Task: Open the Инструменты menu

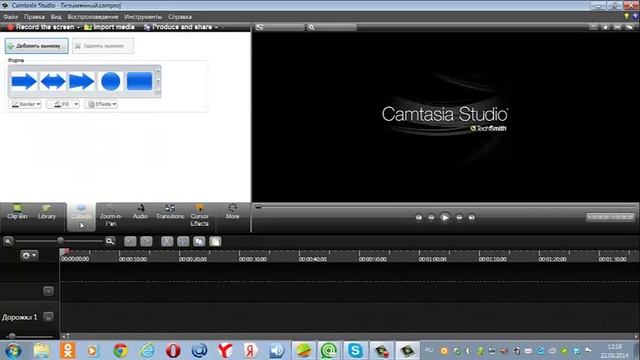Action: click(143, 17)
